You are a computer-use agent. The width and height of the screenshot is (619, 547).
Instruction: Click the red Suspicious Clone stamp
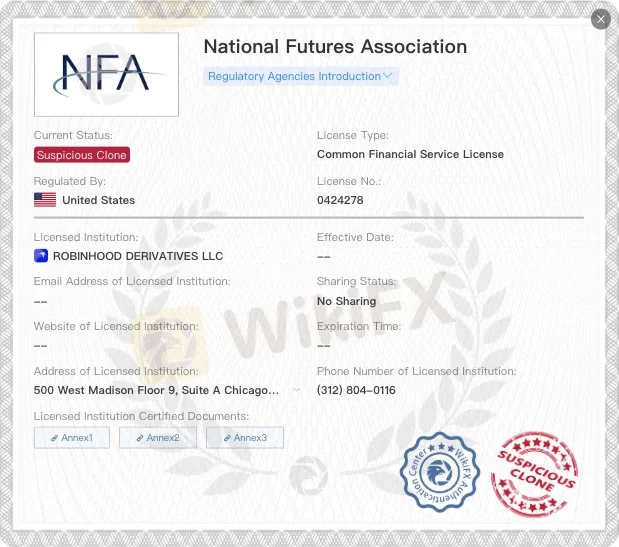(x=534, y=474)
